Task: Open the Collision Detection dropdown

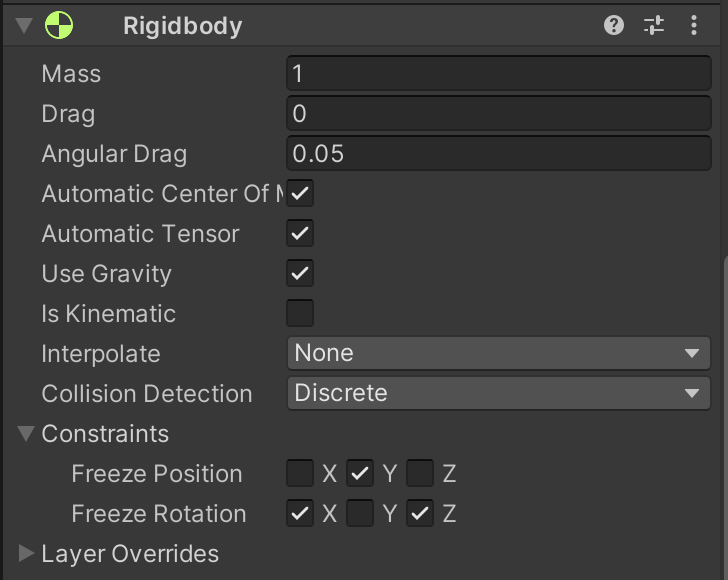Action: 499,393
